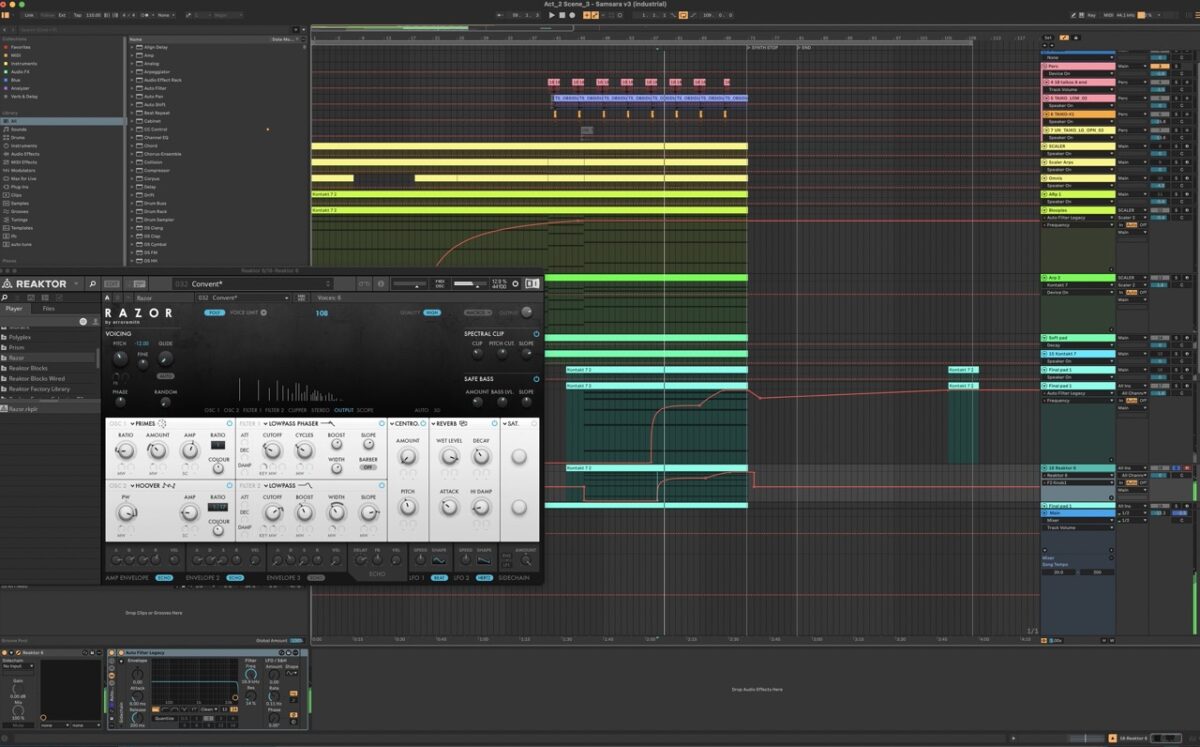Screen dimensions: 1200x747
Task: Toggle the Link sync button
Action: 28,15
